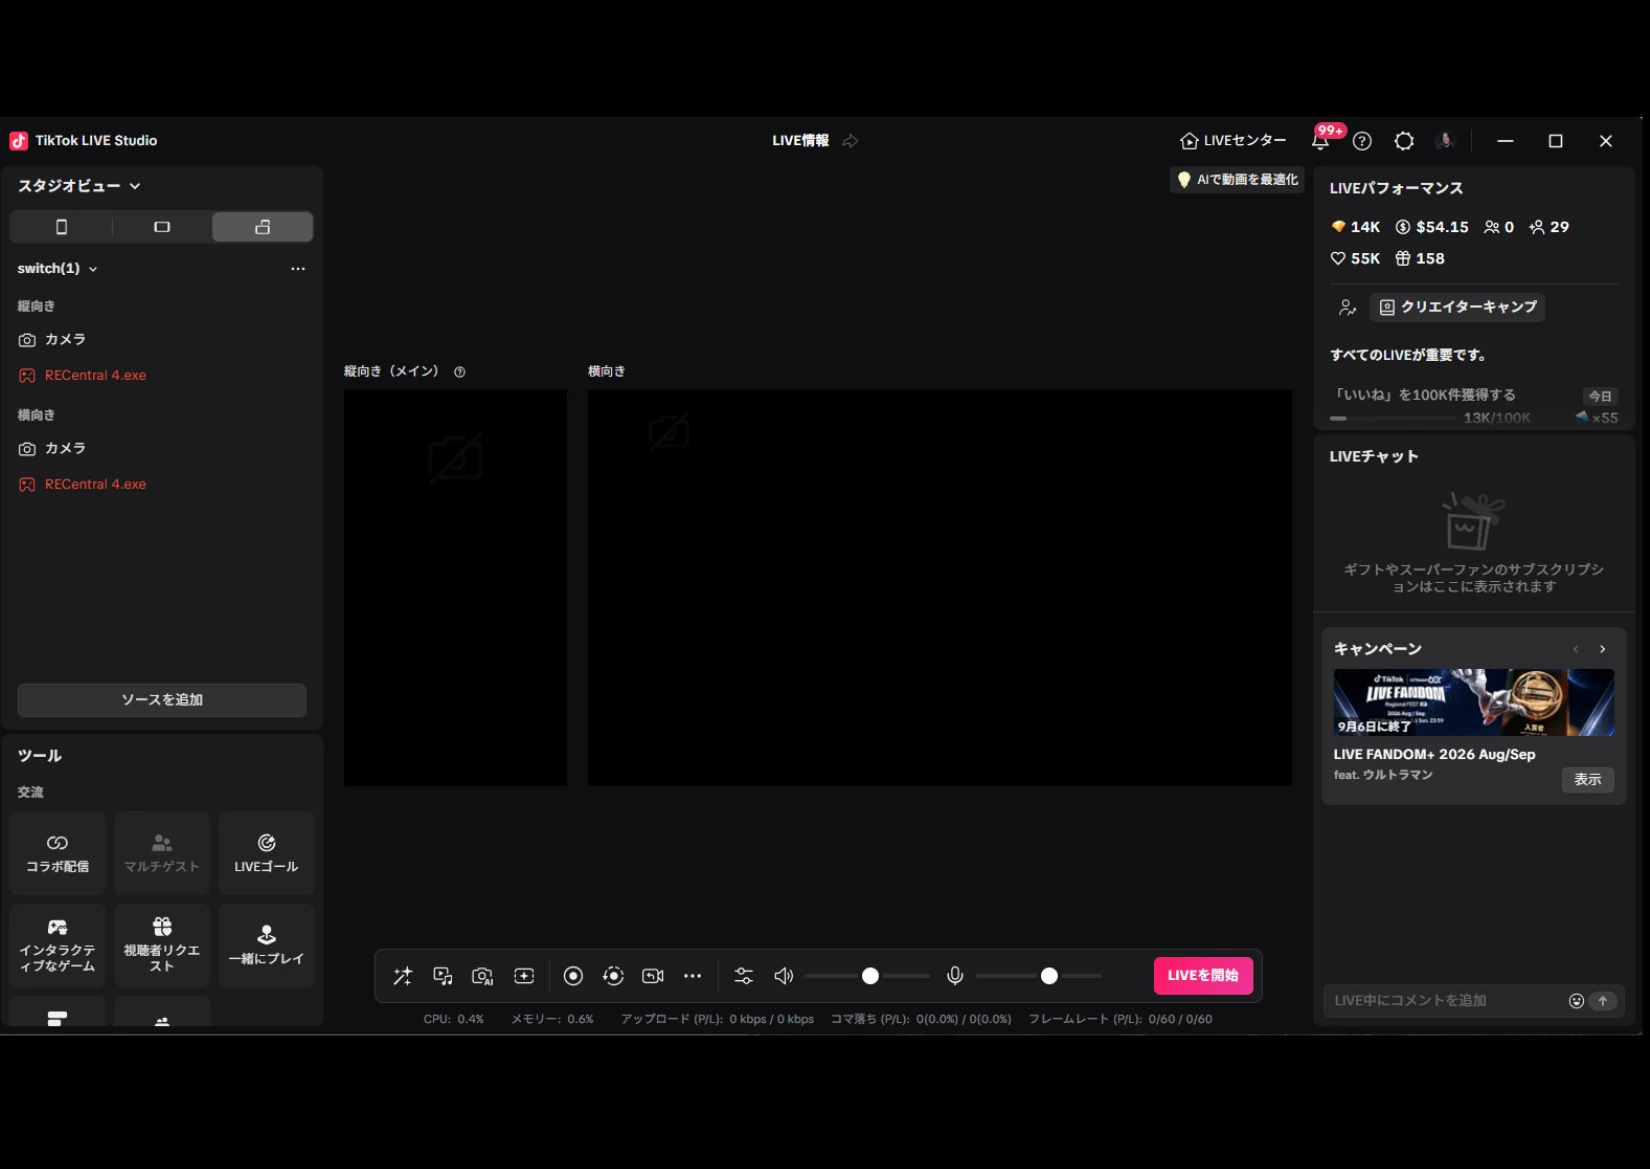Click the replay capture icon
Screen dimensions: 1650x1169
[x=613, y=976]
